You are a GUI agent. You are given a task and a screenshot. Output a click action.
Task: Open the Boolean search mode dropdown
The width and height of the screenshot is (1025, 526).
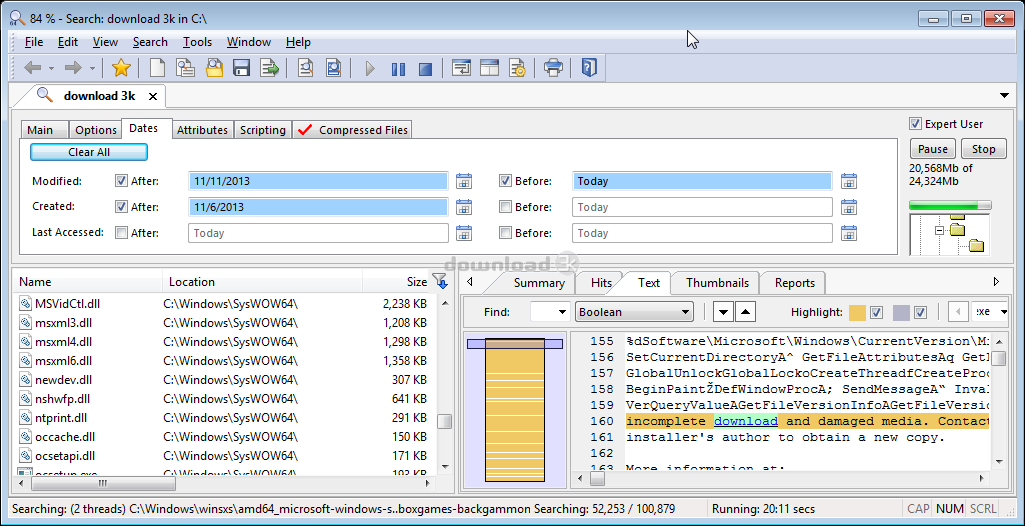(x=685, y=312)
